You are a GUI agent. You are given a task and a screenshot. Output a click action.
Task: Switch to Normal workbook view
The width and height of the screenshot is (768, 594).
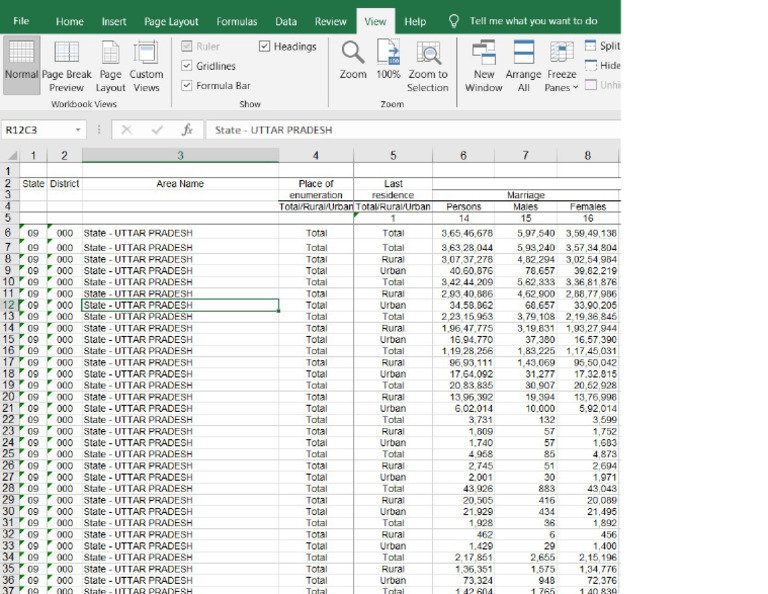(21, 65)
